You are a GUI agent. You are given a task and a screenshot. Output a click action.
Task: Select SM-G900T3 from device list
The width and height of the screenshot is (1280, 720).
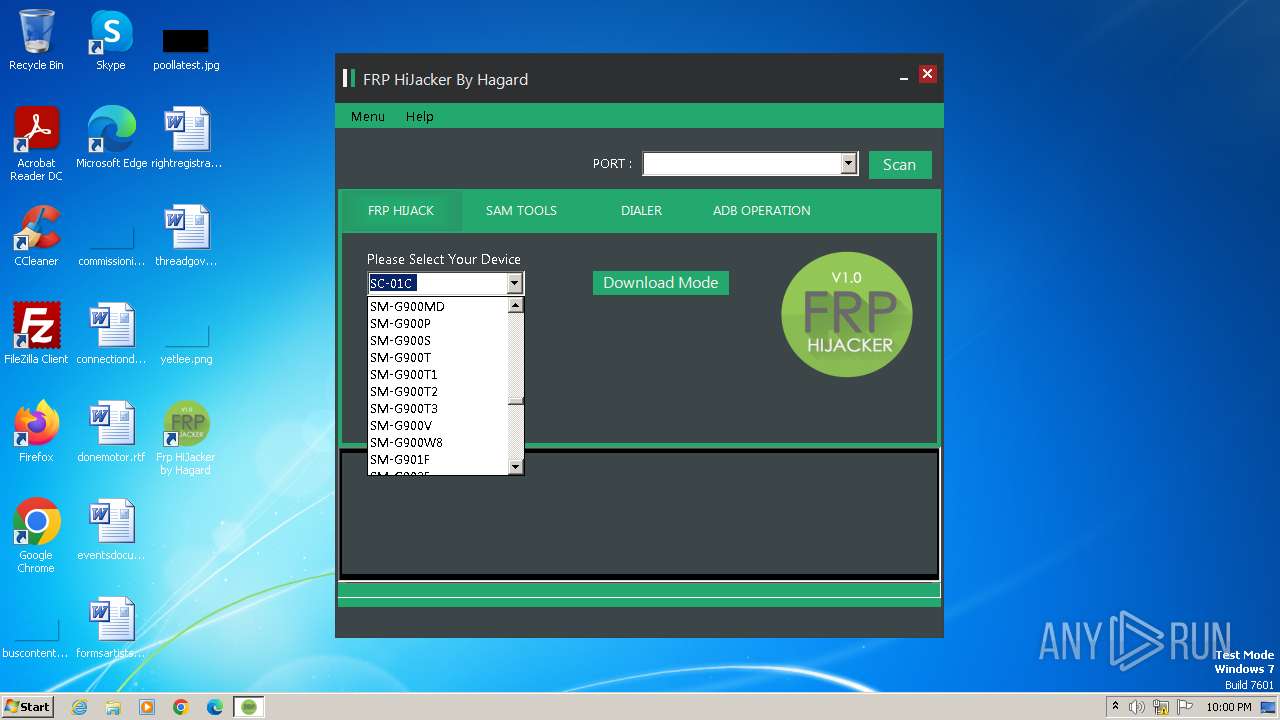(438, 408)
